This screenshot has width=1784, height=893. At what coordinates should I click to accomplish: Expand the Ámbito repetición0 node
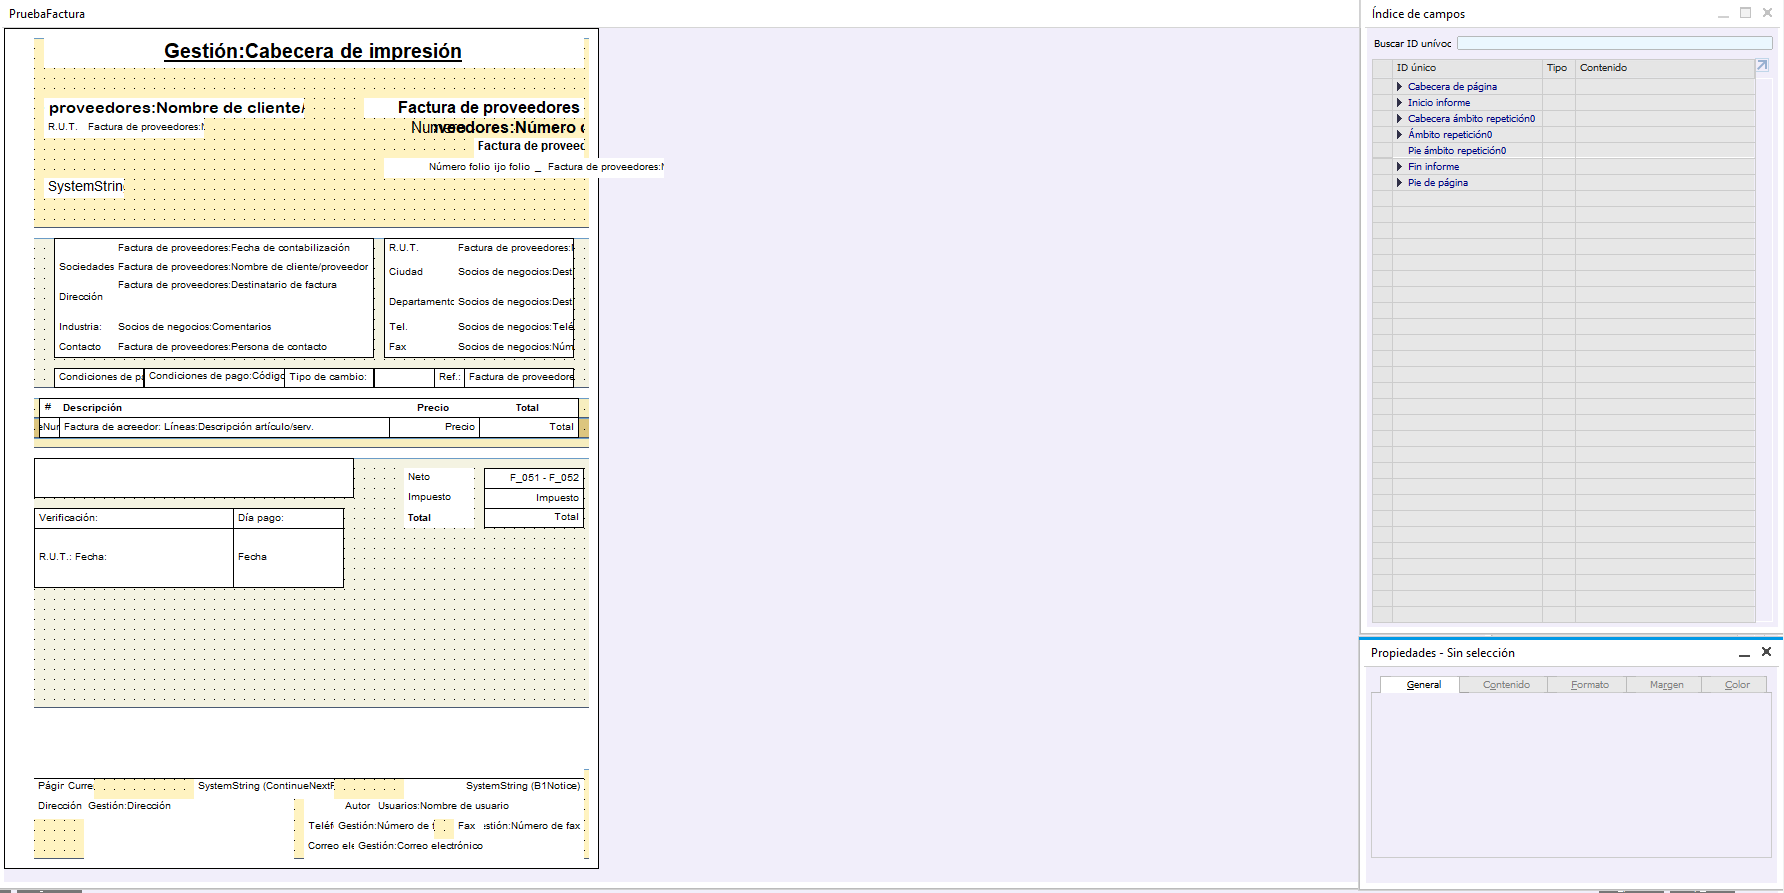pos(1399,135)
